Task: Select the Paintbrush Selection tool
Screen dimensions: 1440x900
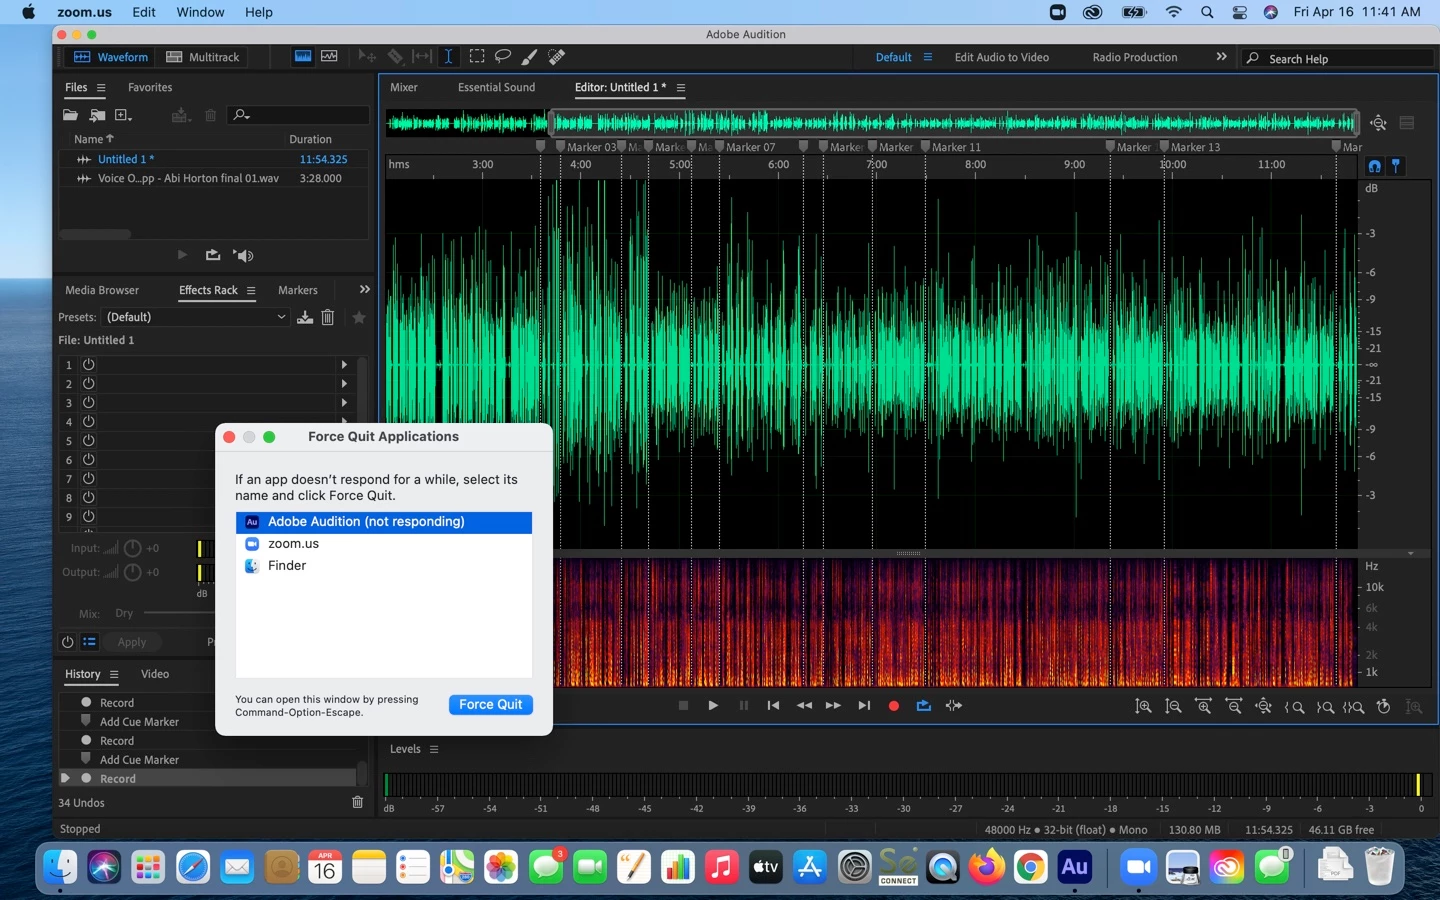Action: [529, 57]
